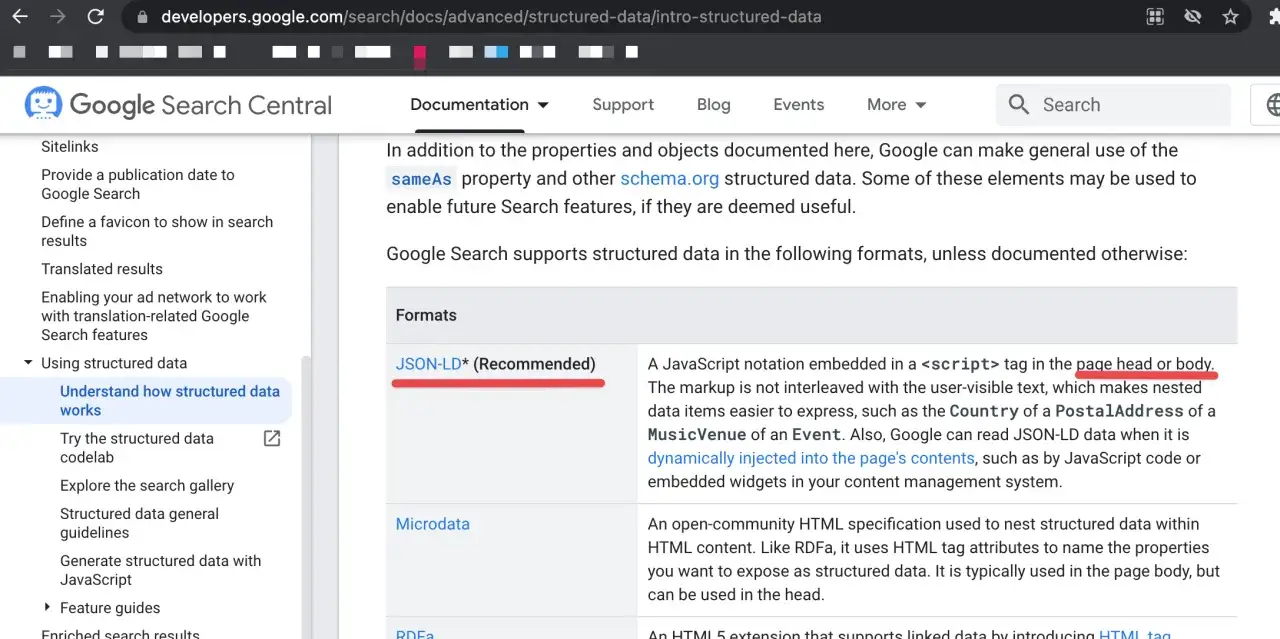Screen dimensions: 1280x639
Task: Click the lock icon in address bar
Action: (142, 17)
